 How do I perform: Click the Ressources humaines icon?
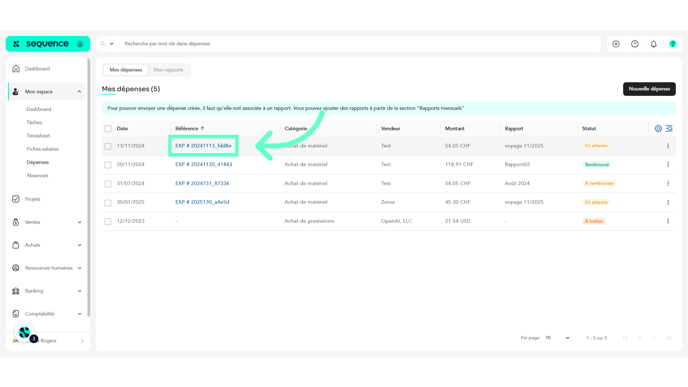(x=16, y=268)
